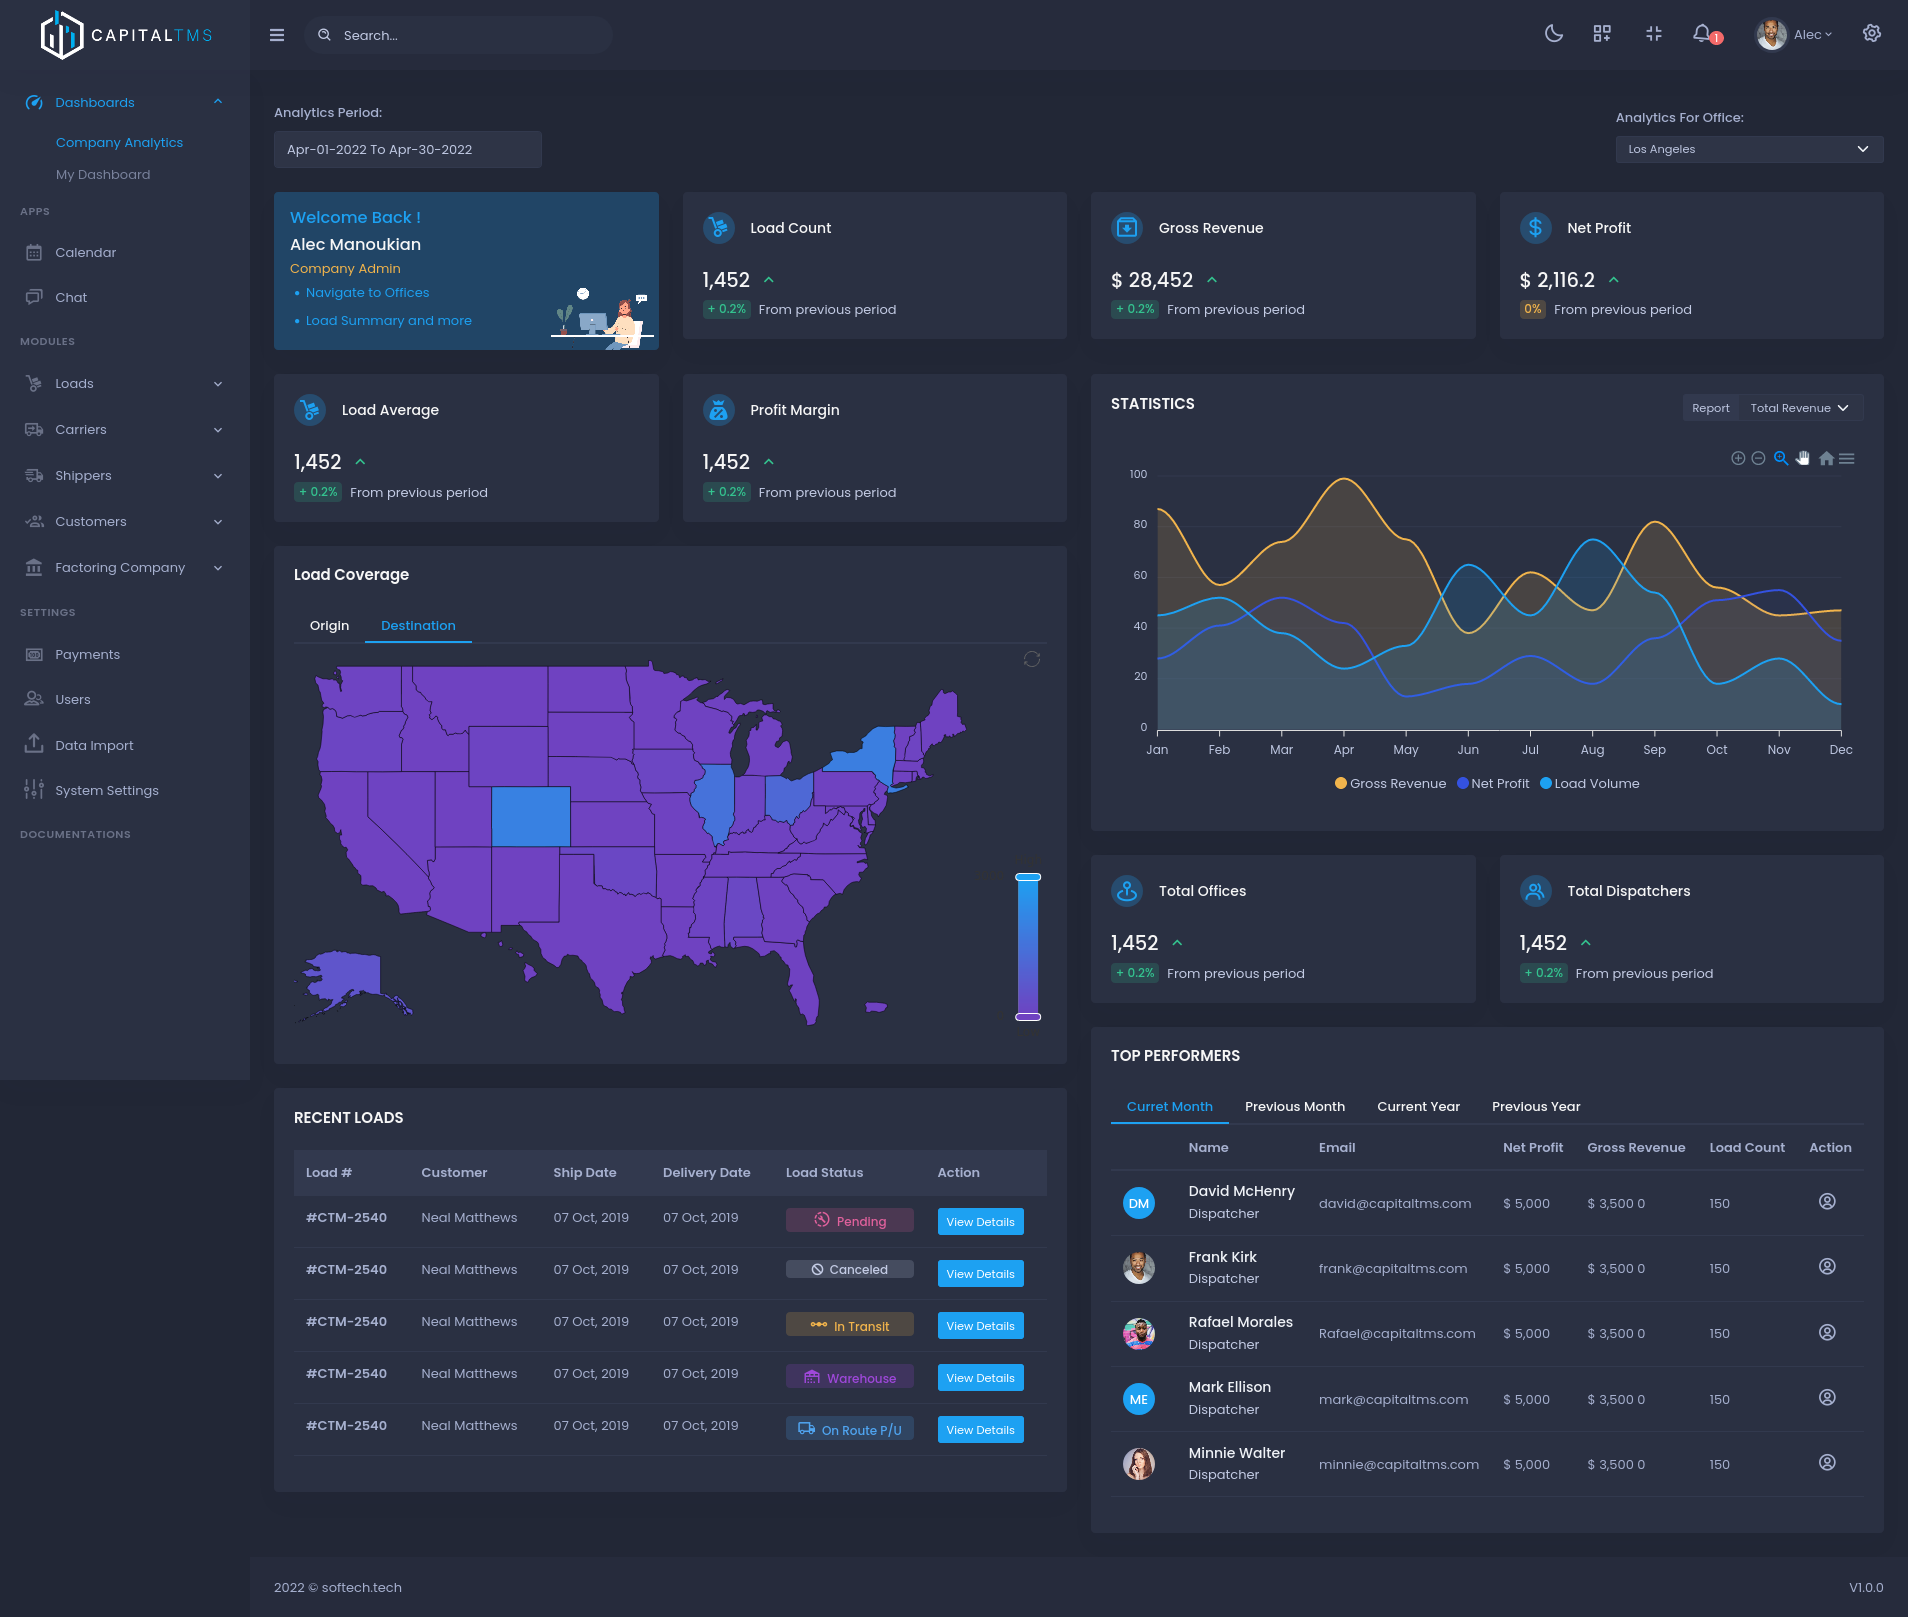
Task: Click View Details for the Pending load
Action: click(x=980, y=1222)
